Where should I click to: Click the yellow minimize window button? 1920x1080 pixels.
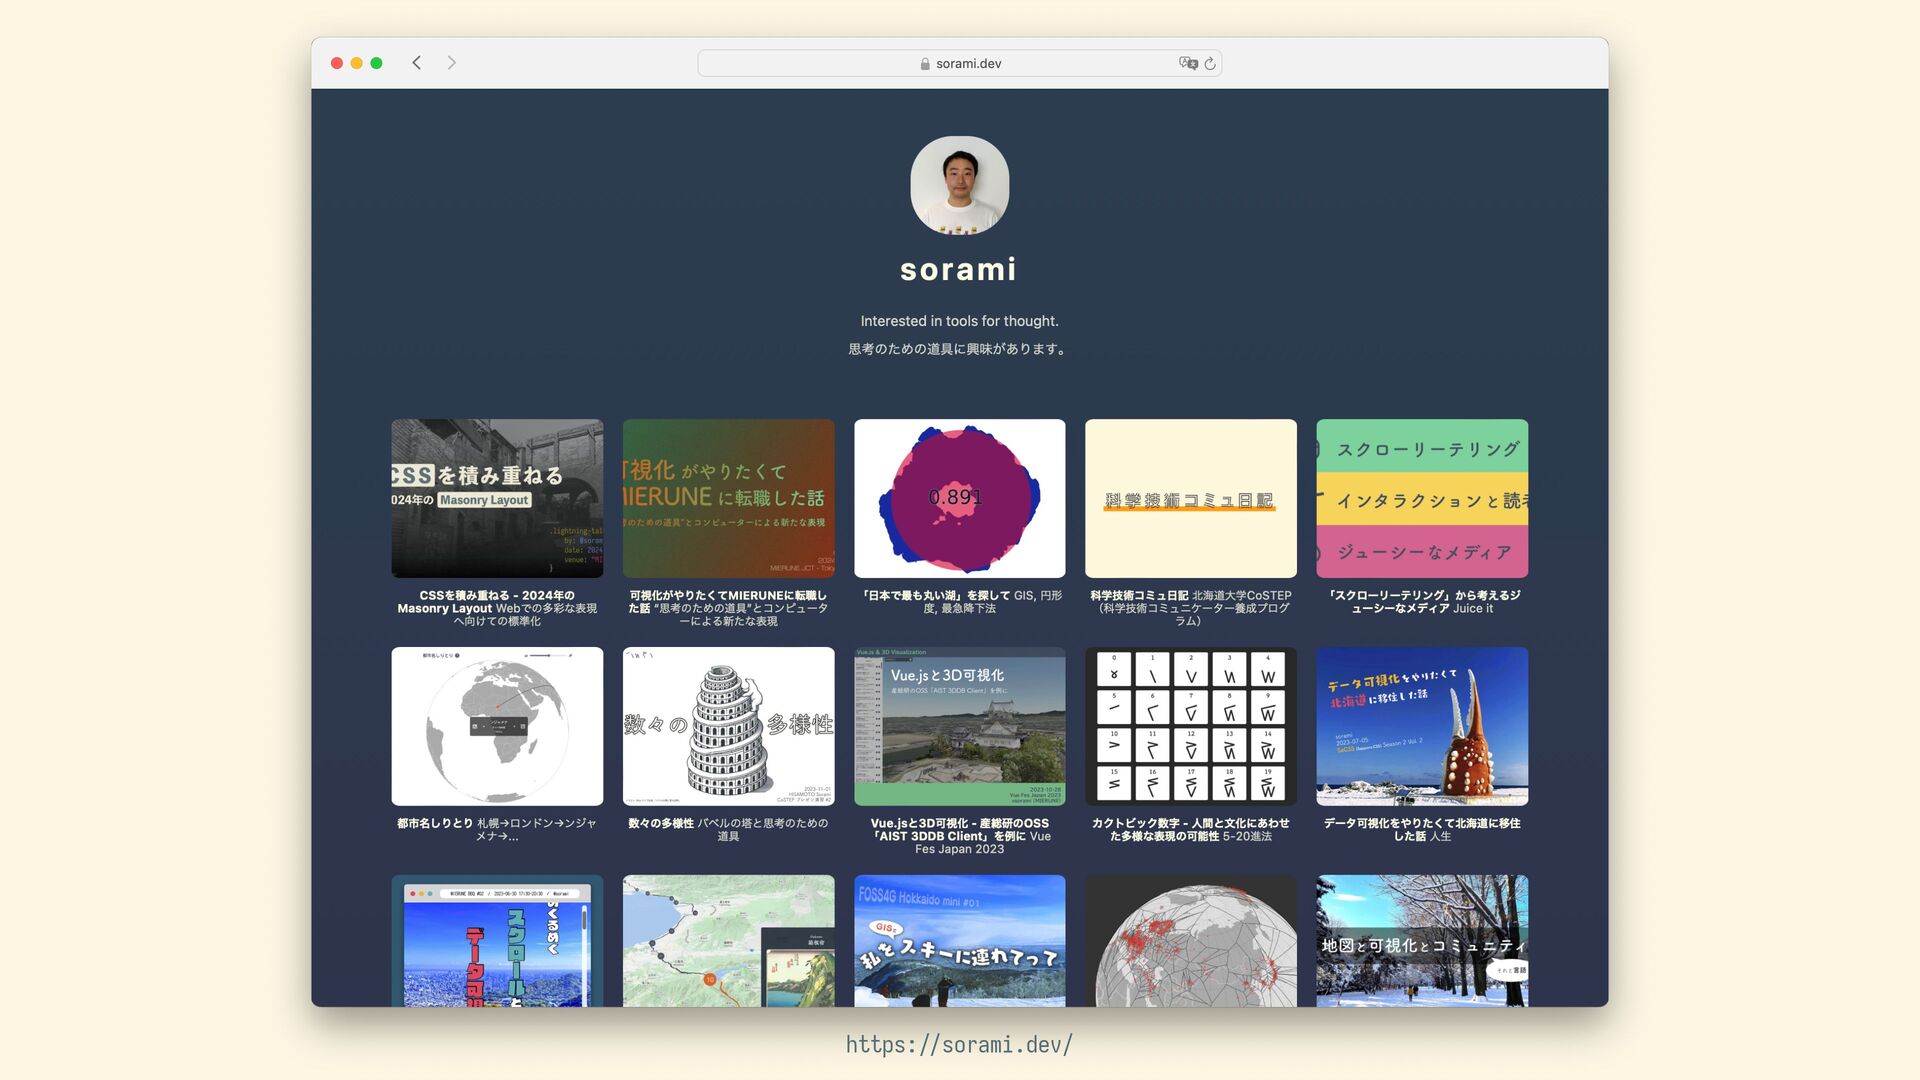click(356, 63)
